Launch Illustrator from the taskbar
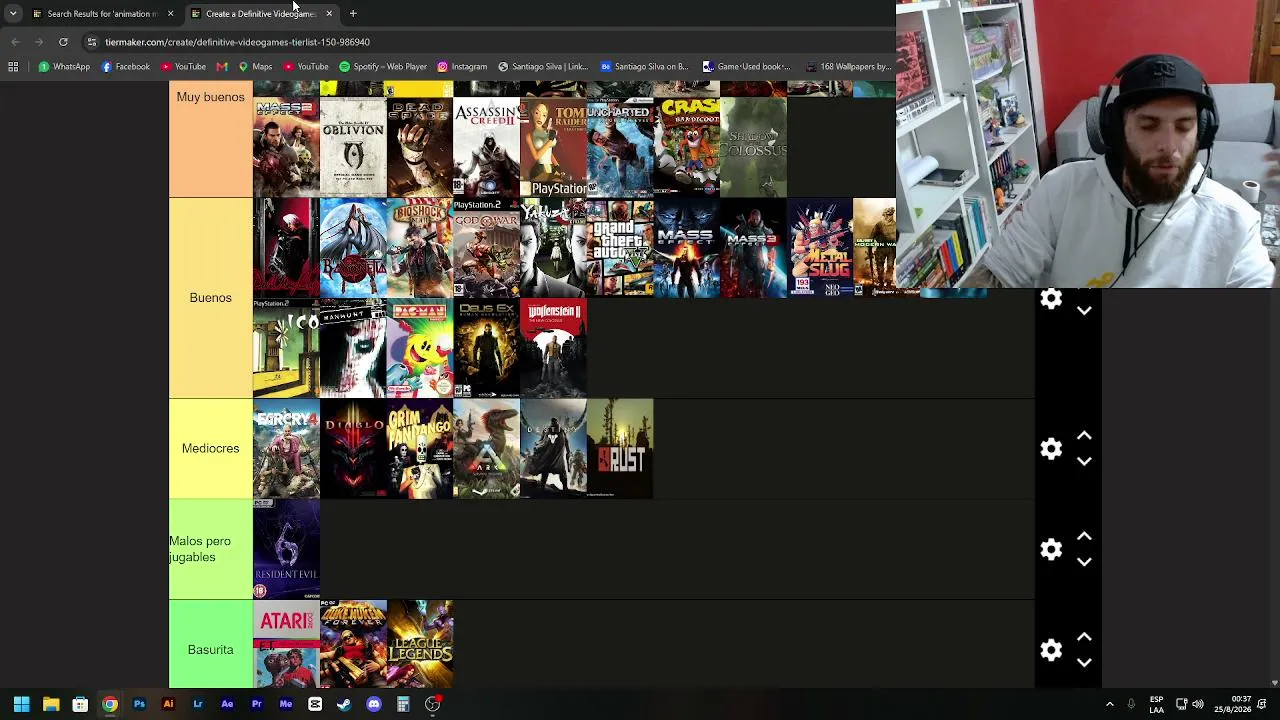Viewport: 1280px width, 720px height. (x=168, y=704)
